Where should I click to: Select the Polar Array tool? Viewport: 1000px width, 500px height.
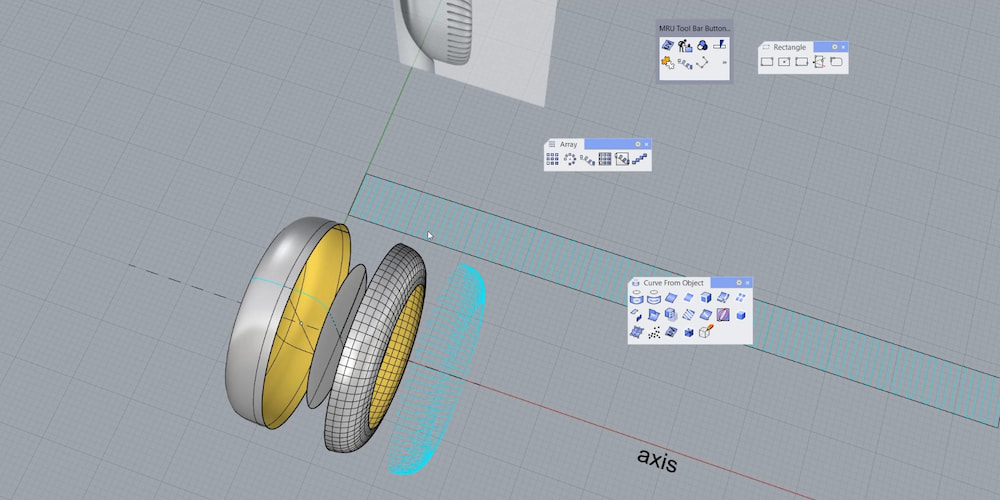click(x=570, y=159)
